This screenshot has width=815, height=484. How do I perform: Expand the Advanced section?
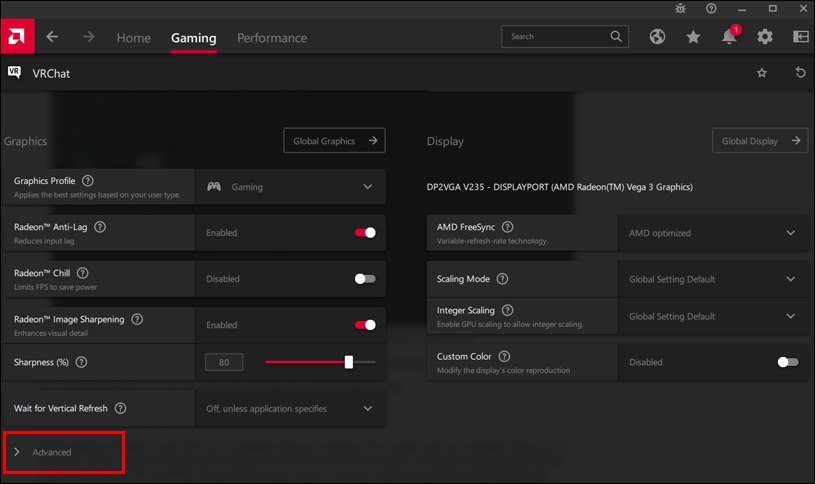52,452
